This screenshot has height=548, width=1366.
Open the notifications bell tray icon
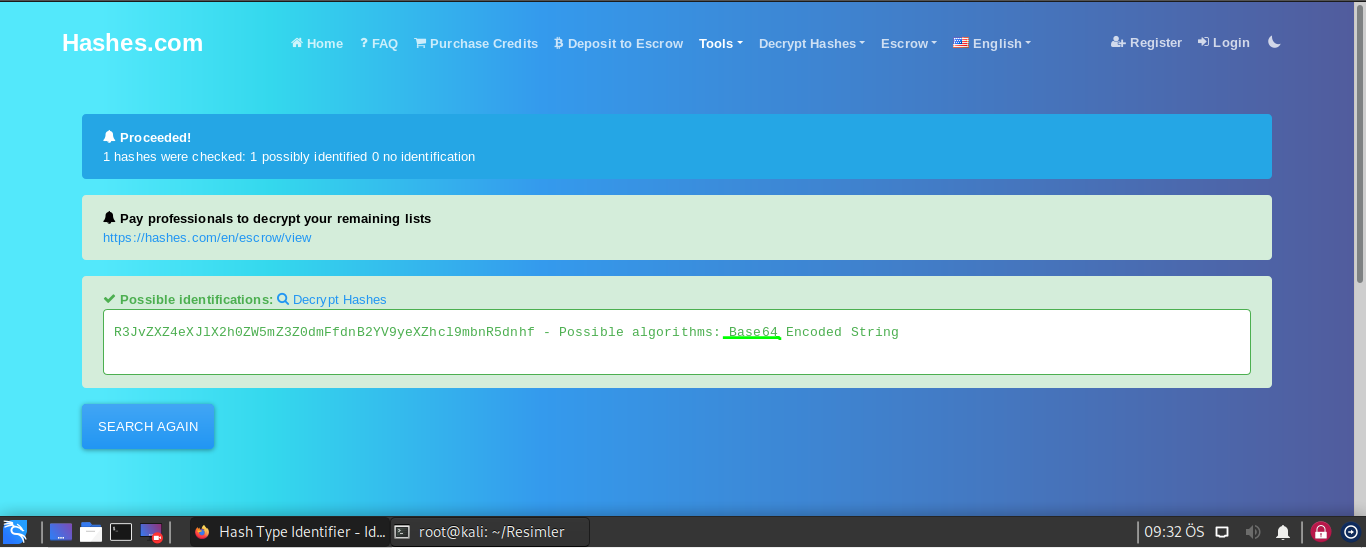click(x=1283, y=532)
